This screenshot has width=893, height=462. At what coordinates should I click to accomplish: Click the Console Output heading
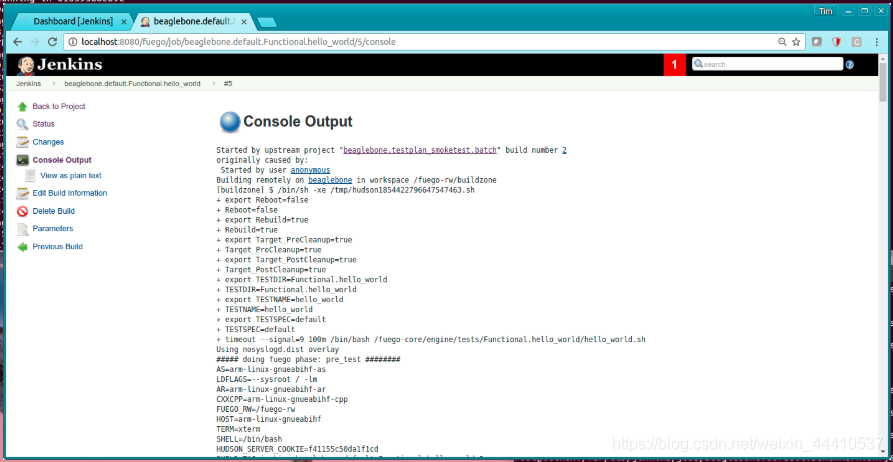298,122
